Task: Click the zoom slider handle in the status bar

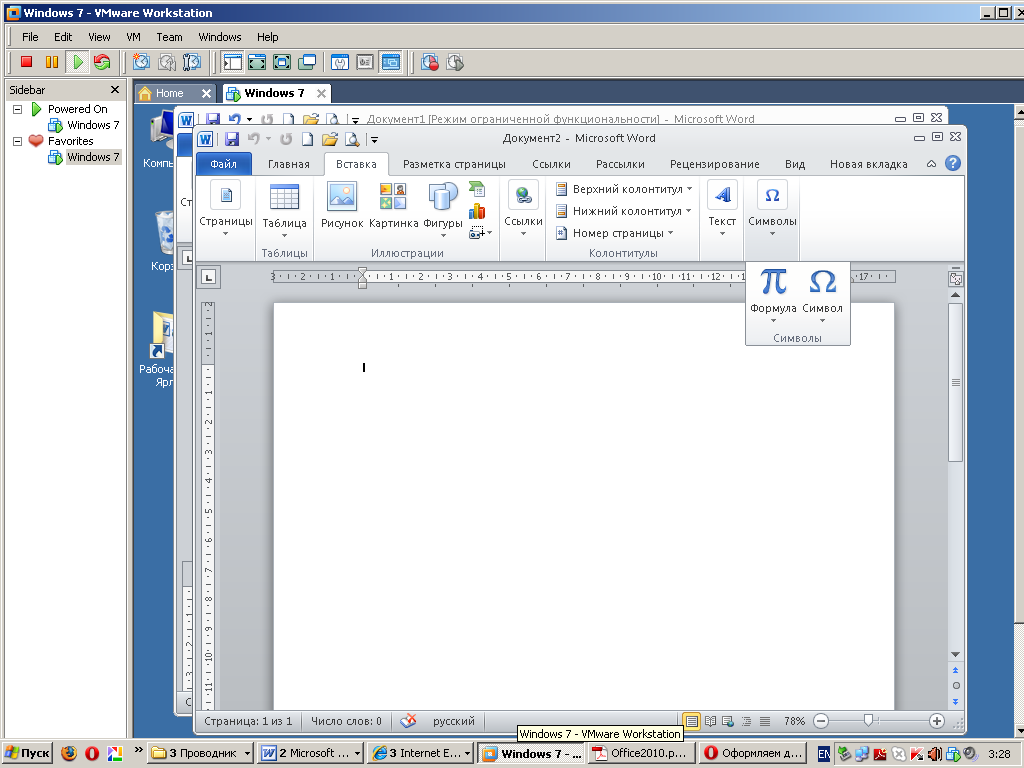Action: (868, 721)
